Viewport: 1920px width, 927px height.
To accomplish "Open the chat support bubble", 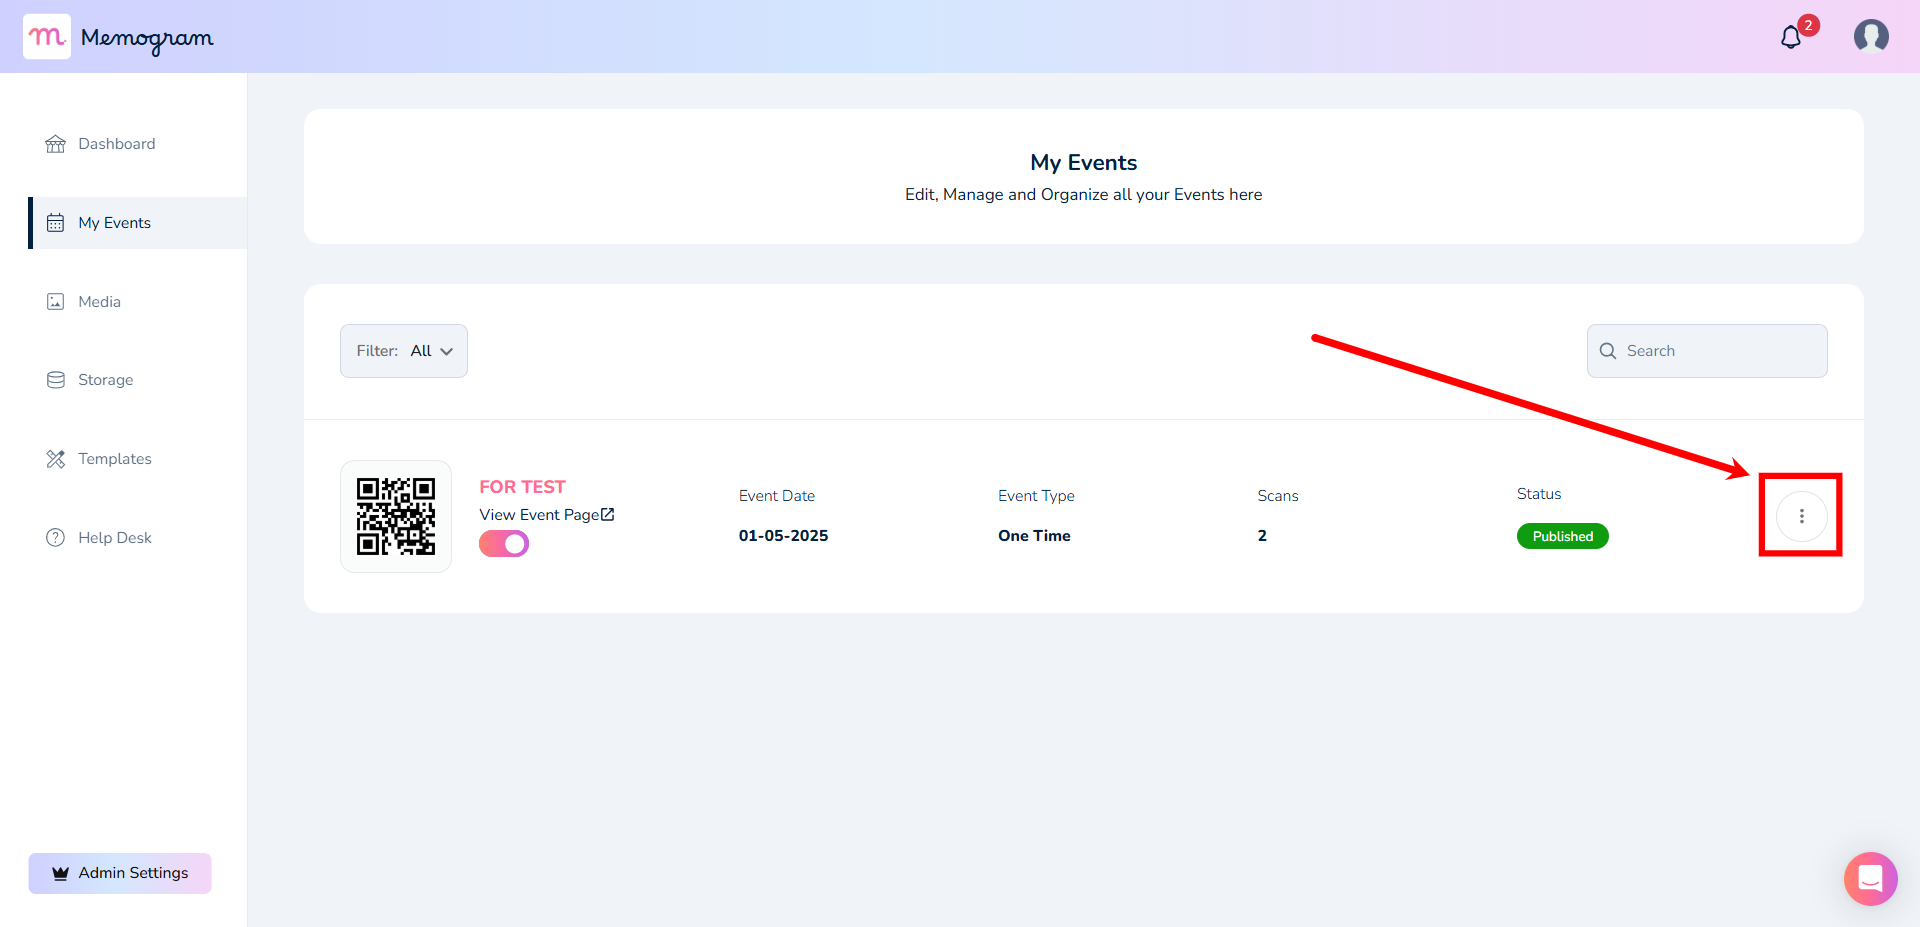I will [1870, 878].
